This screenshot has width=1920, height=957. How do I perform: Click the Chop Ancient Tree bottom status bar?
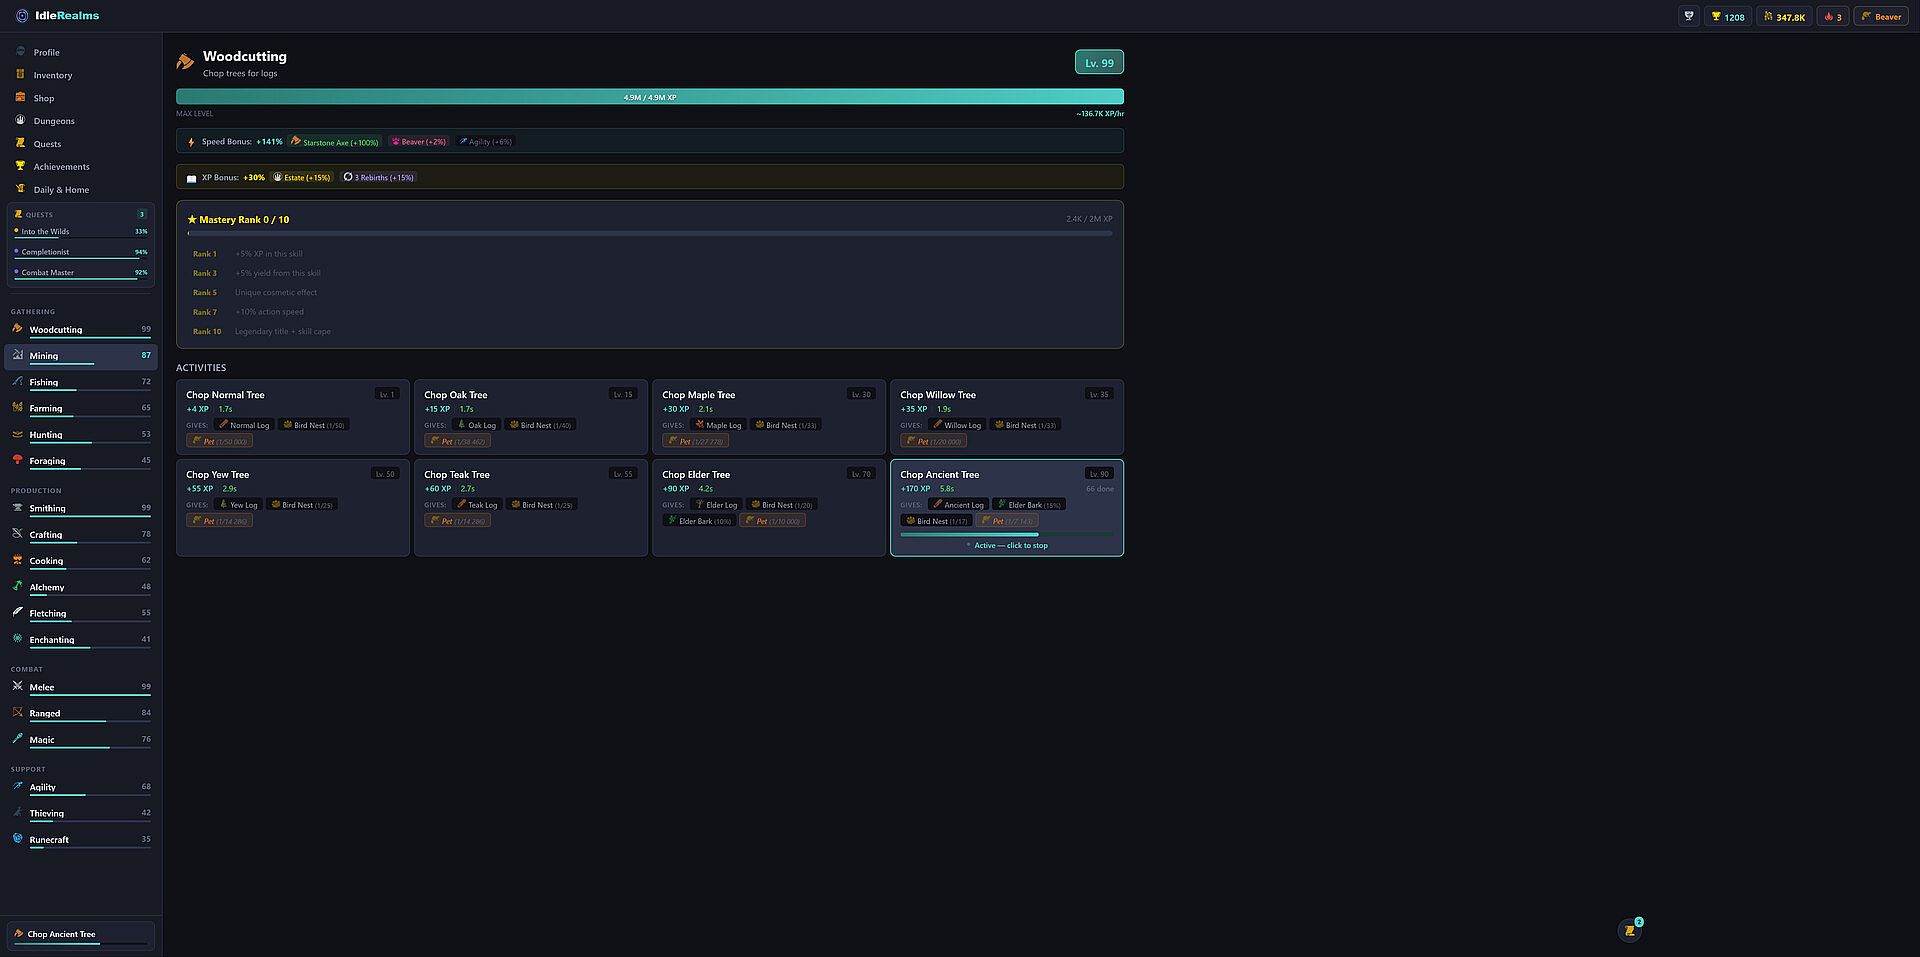(80, 935)
